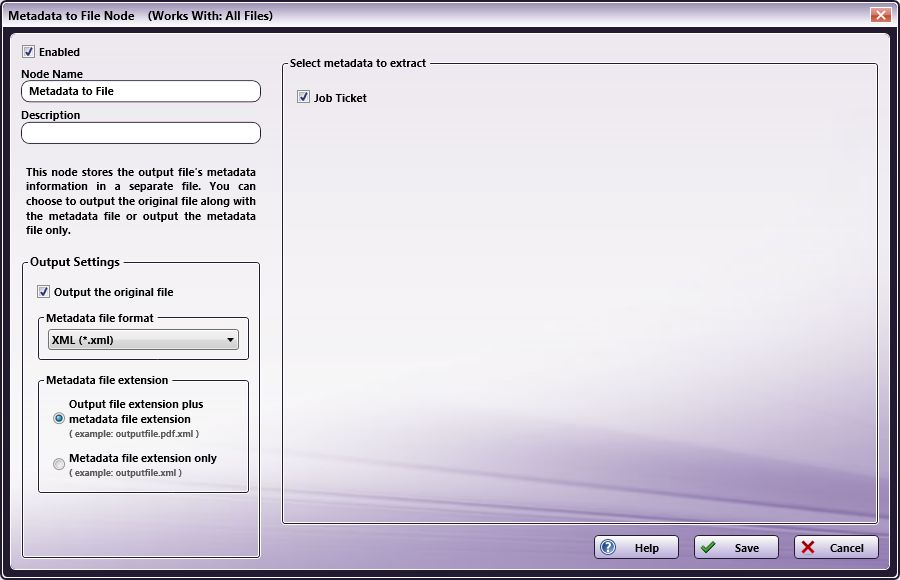900x580 pixels.
Task: Close the Metadata to File Node dialog
Action: (x=880, y=15)
